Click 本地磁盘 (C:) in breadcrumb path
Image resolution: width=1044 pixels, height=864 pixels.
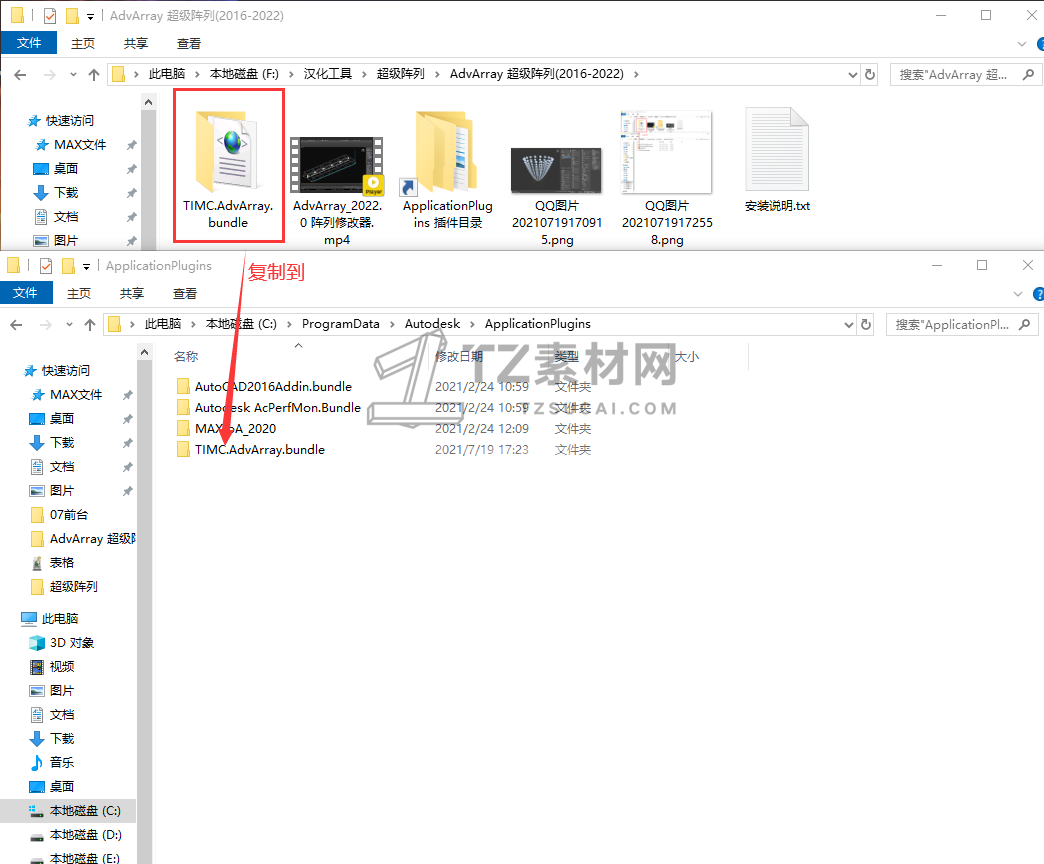241,324
